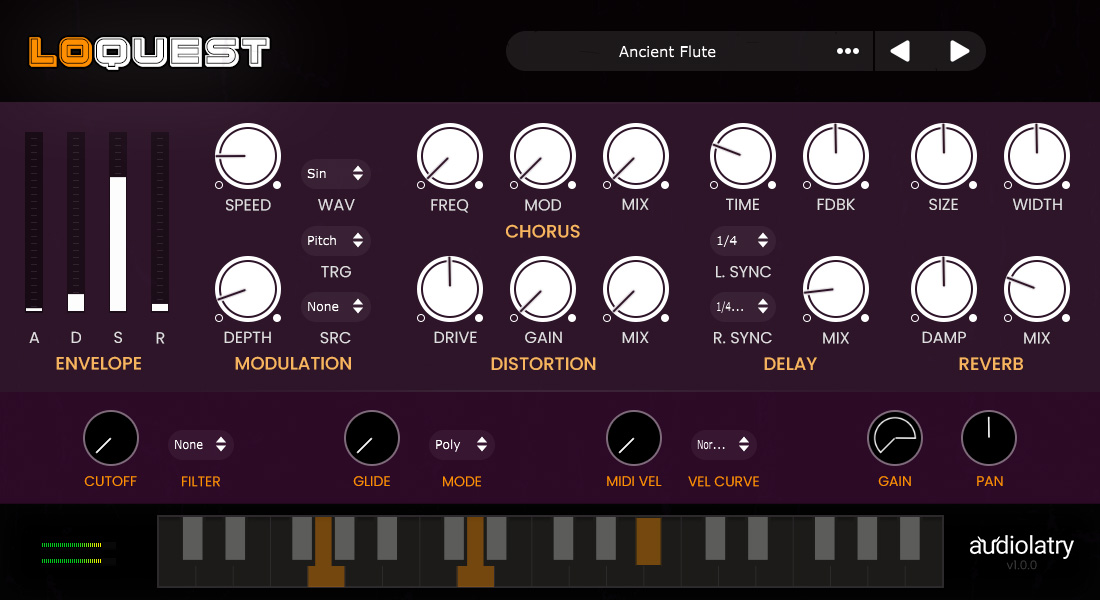Click the Distortion GAIN knob
This screenshot has width=1100, height=600.
543,289
